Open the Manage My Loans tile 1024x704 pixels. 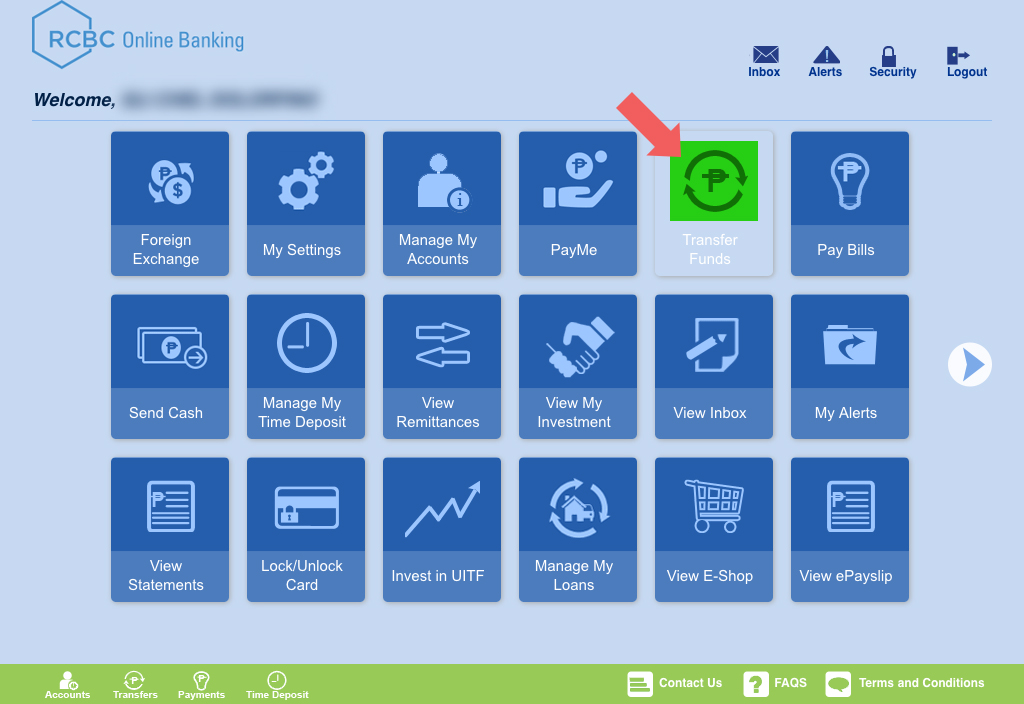[577, 530]
